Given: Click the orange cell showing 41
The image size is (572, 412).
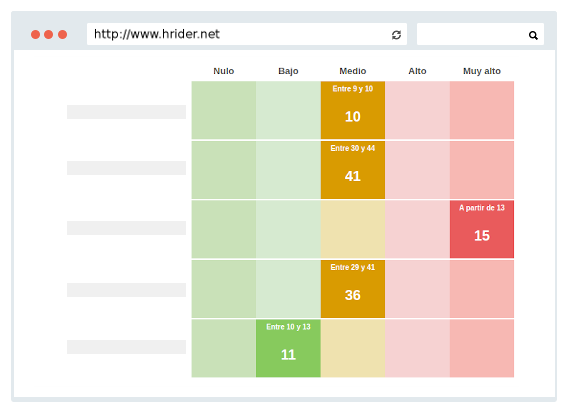Looking at the screenshot, I should (353, 170).
